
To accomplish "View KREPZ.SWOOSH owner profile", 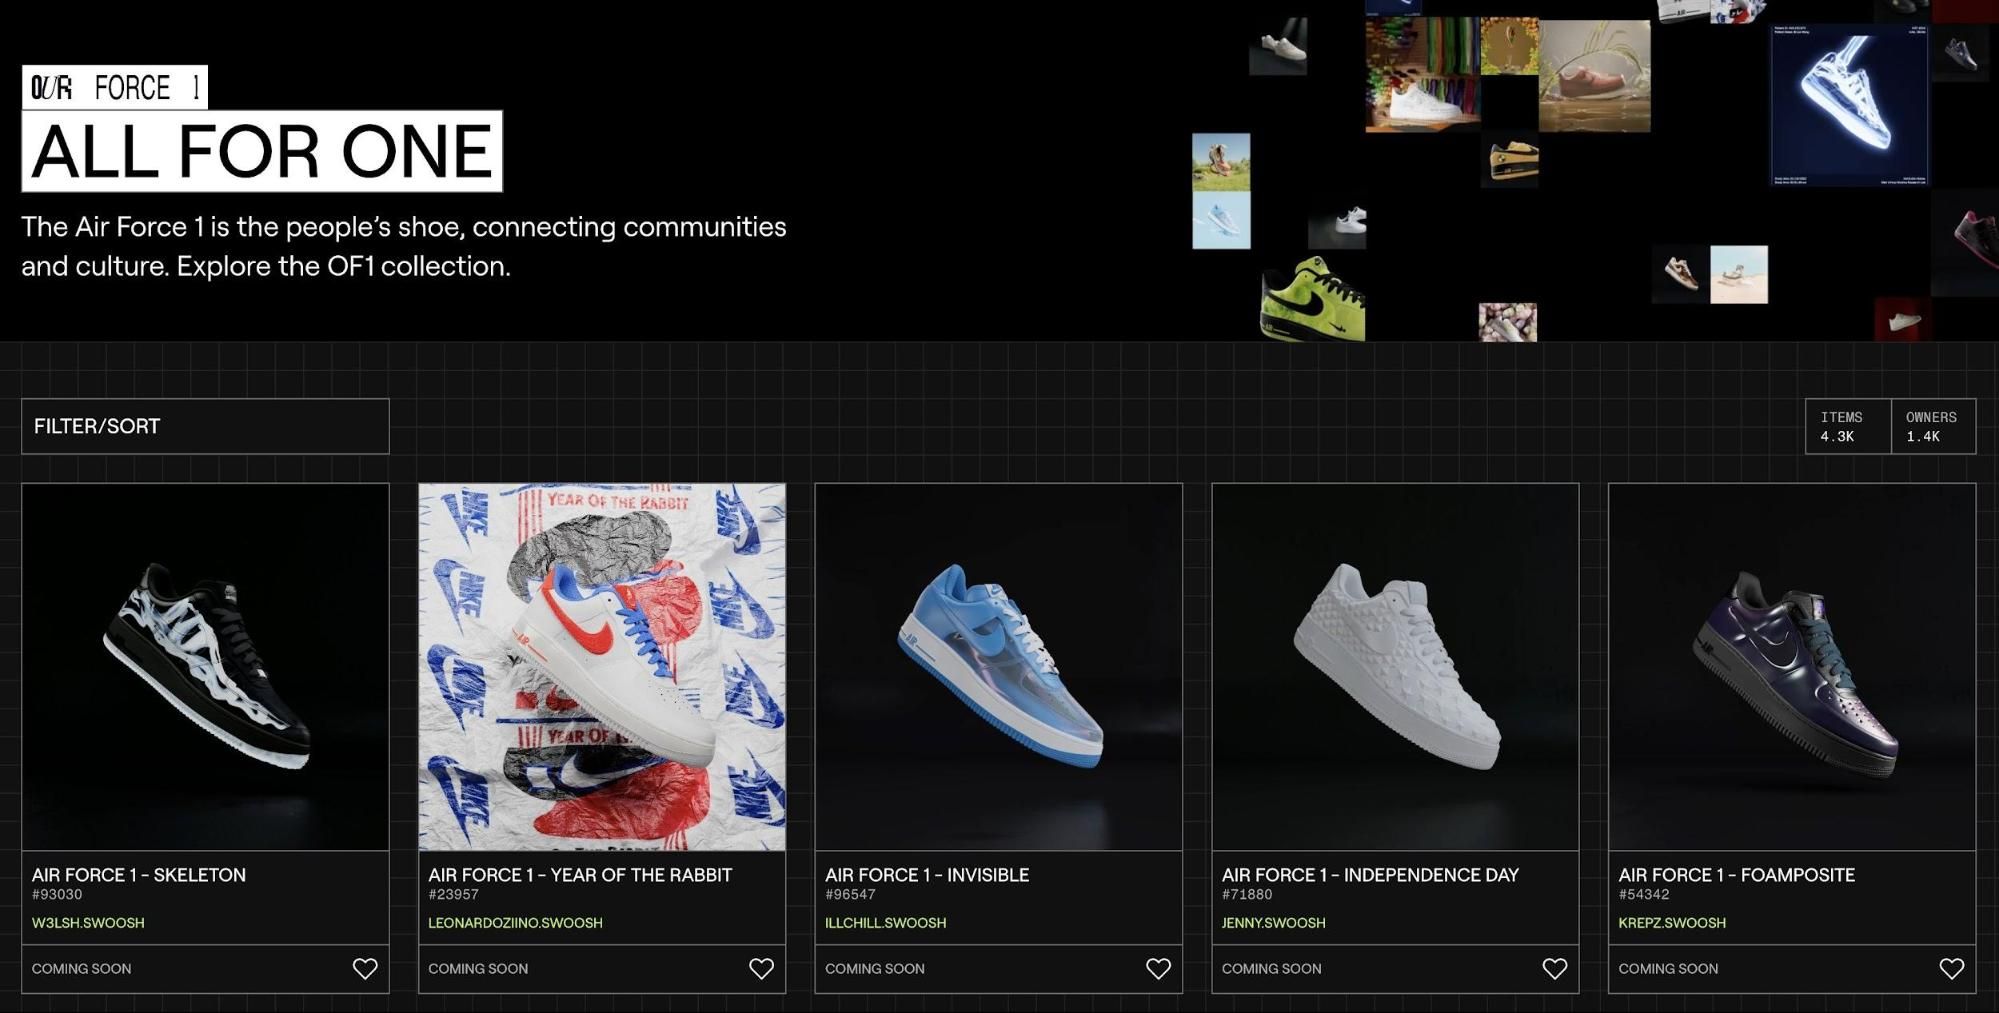I will (1672, 923).
